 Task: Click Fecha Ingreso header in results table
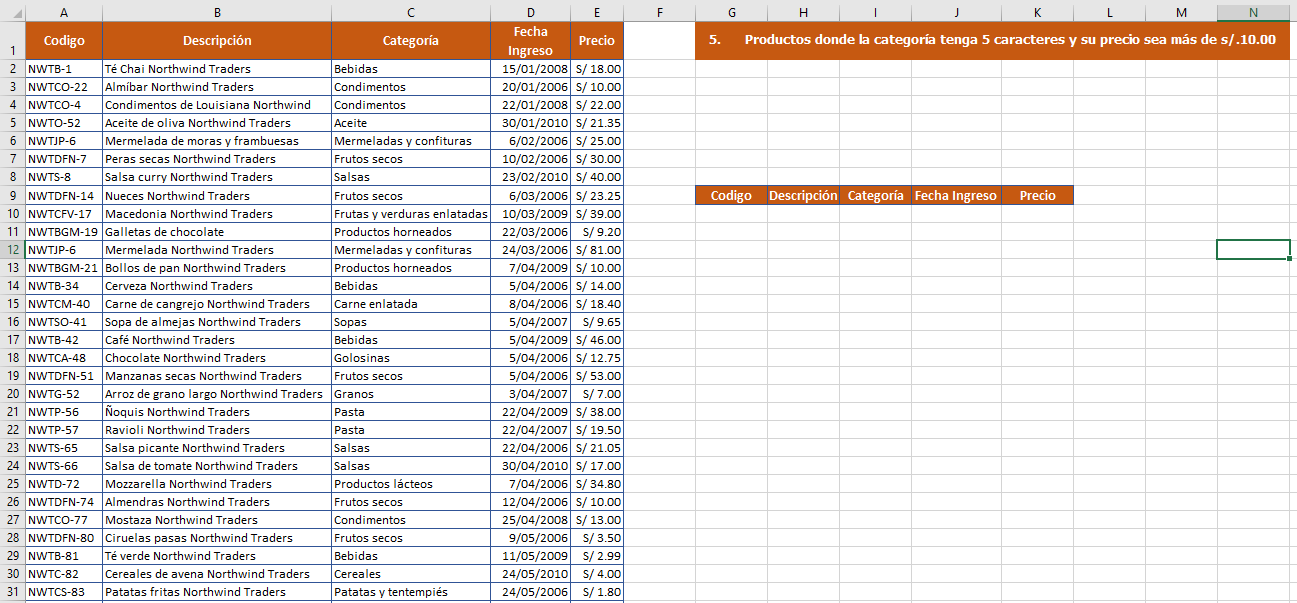click(956, 196)
